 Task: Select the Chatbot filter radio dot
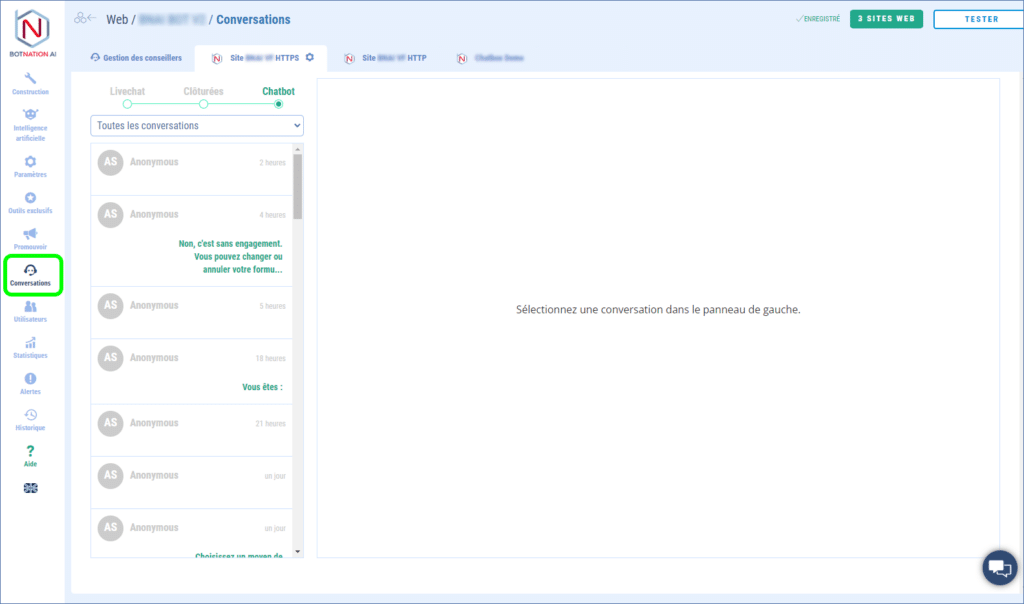coord(279,104)
